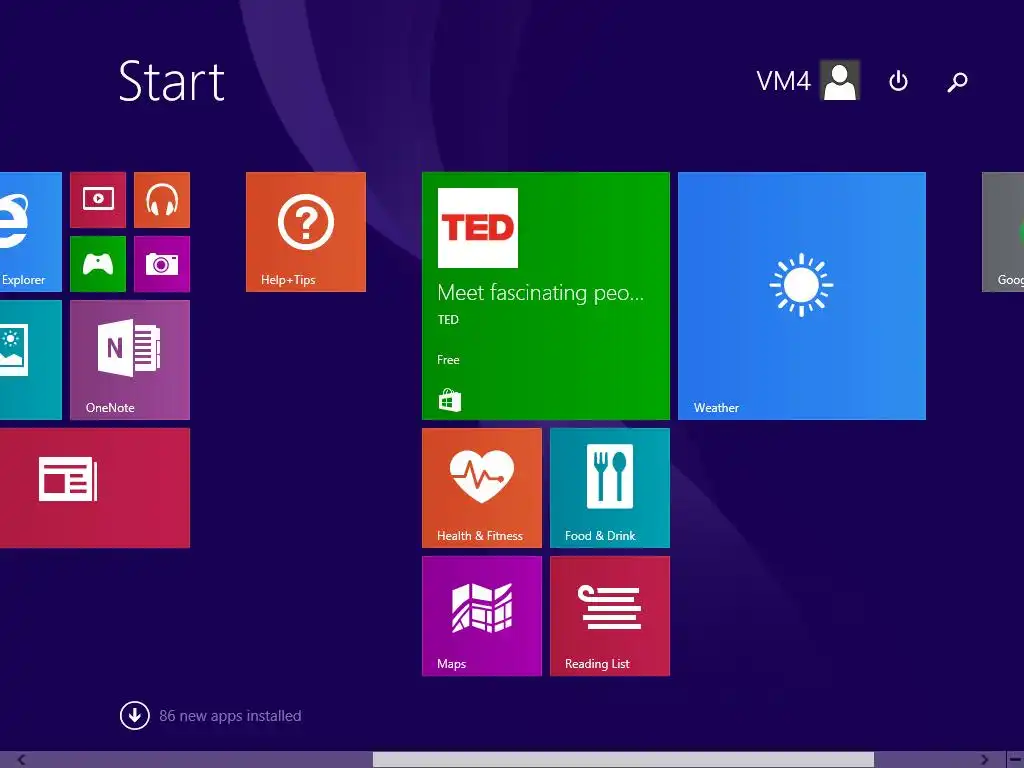Show all apps using down arrow
Viewport: 1024px width, 768px height.
pos(135,716)
